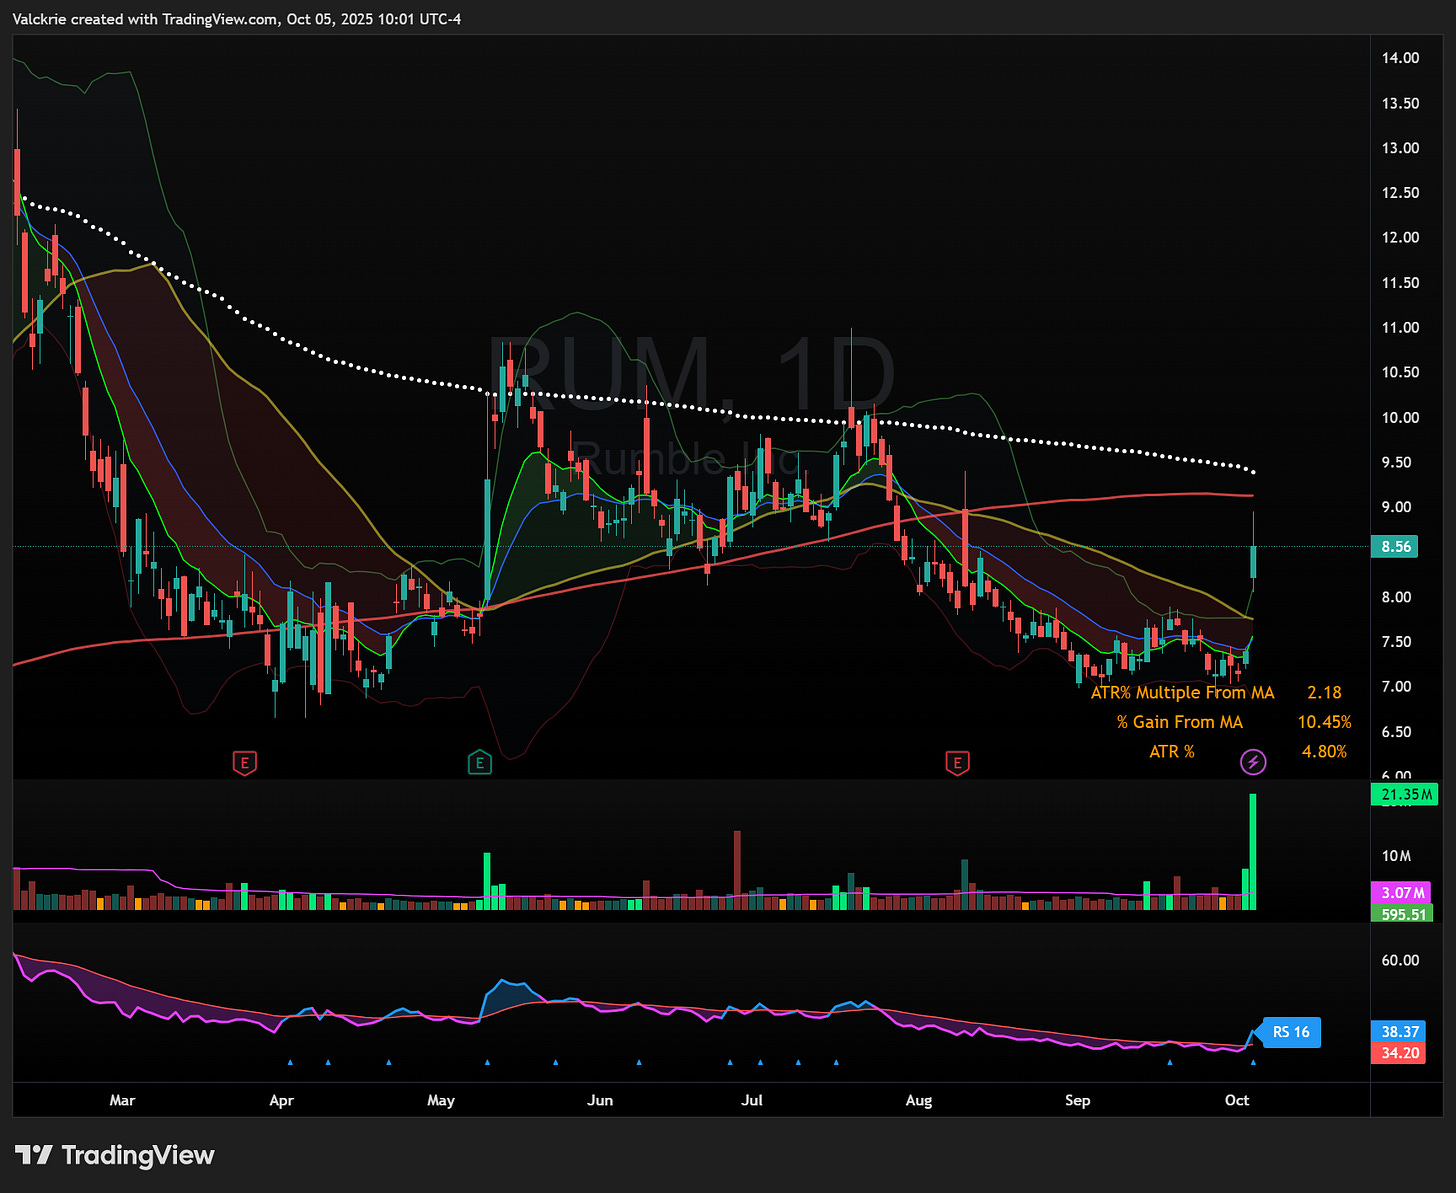Click the blue RS 16 label tag
Screen dimensions: 1456x1193
(x=1290, y=1032)
